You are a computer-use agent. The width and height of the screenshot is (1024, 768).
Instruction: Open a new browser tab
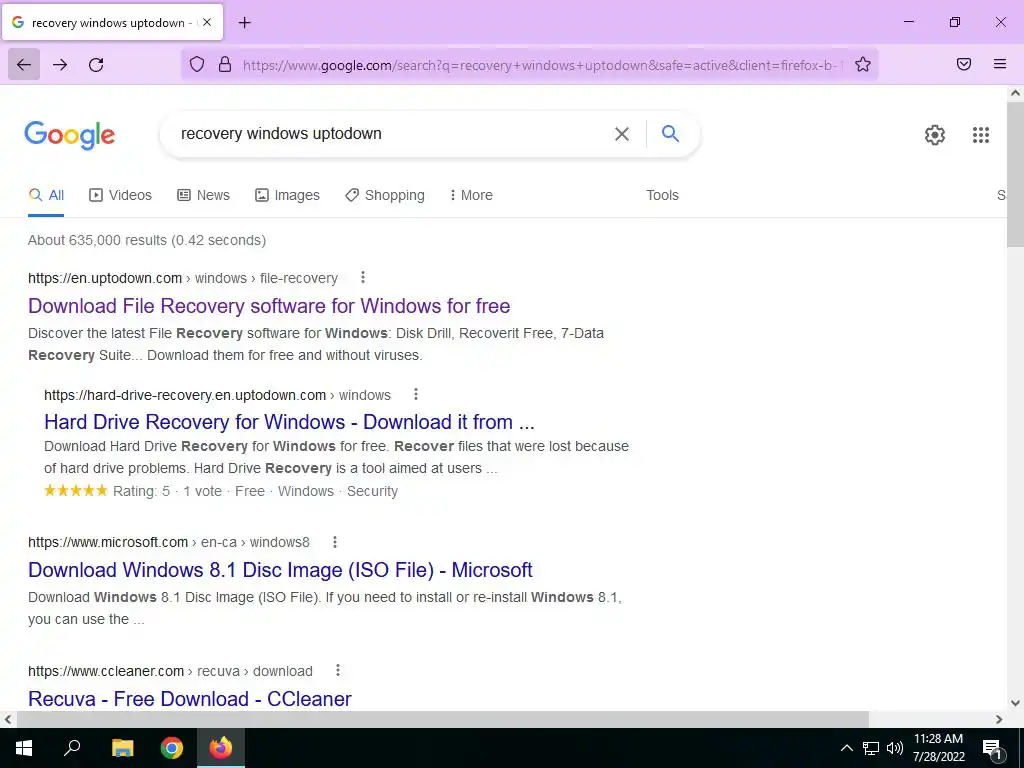[x=244, y=22]
